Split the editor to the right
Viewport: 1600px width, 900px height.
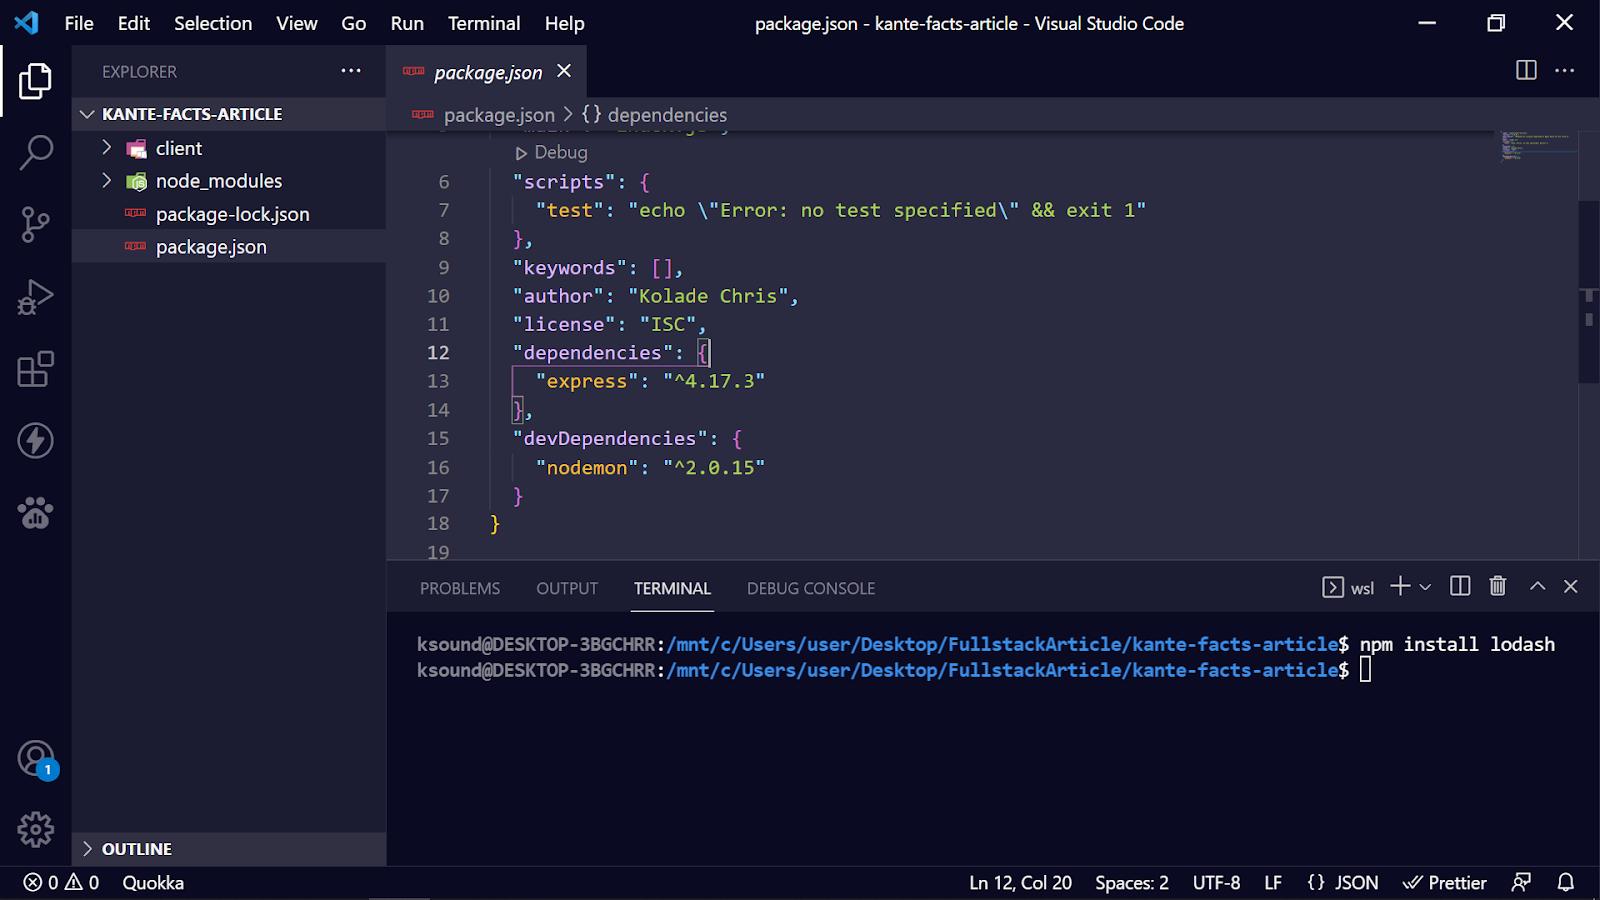pyautogui.click(x=1526, y=70)
